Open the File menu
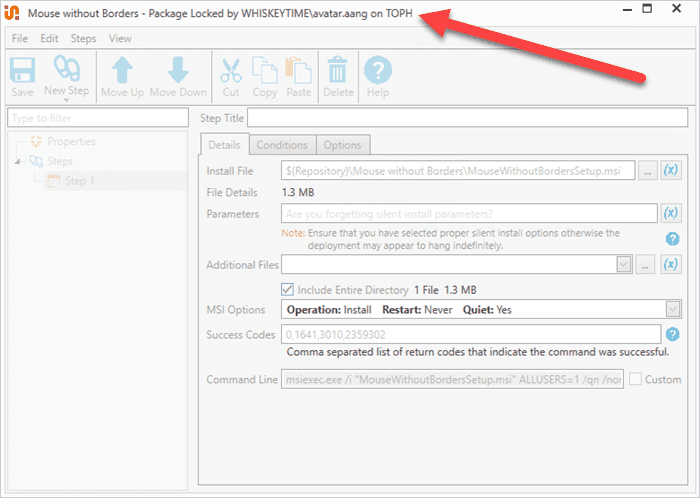 tap(20, 38)
